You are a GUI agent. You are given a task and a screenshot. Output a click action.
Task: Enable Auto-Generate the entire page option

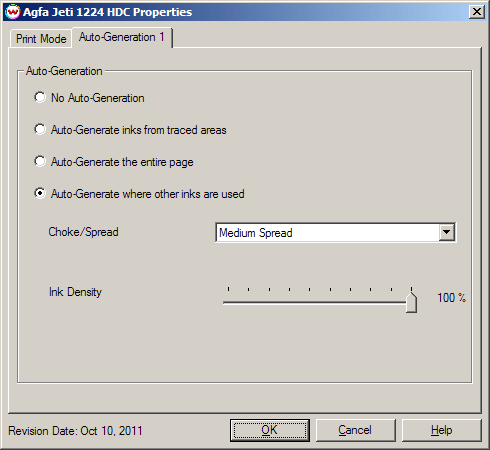pos(40,161)
